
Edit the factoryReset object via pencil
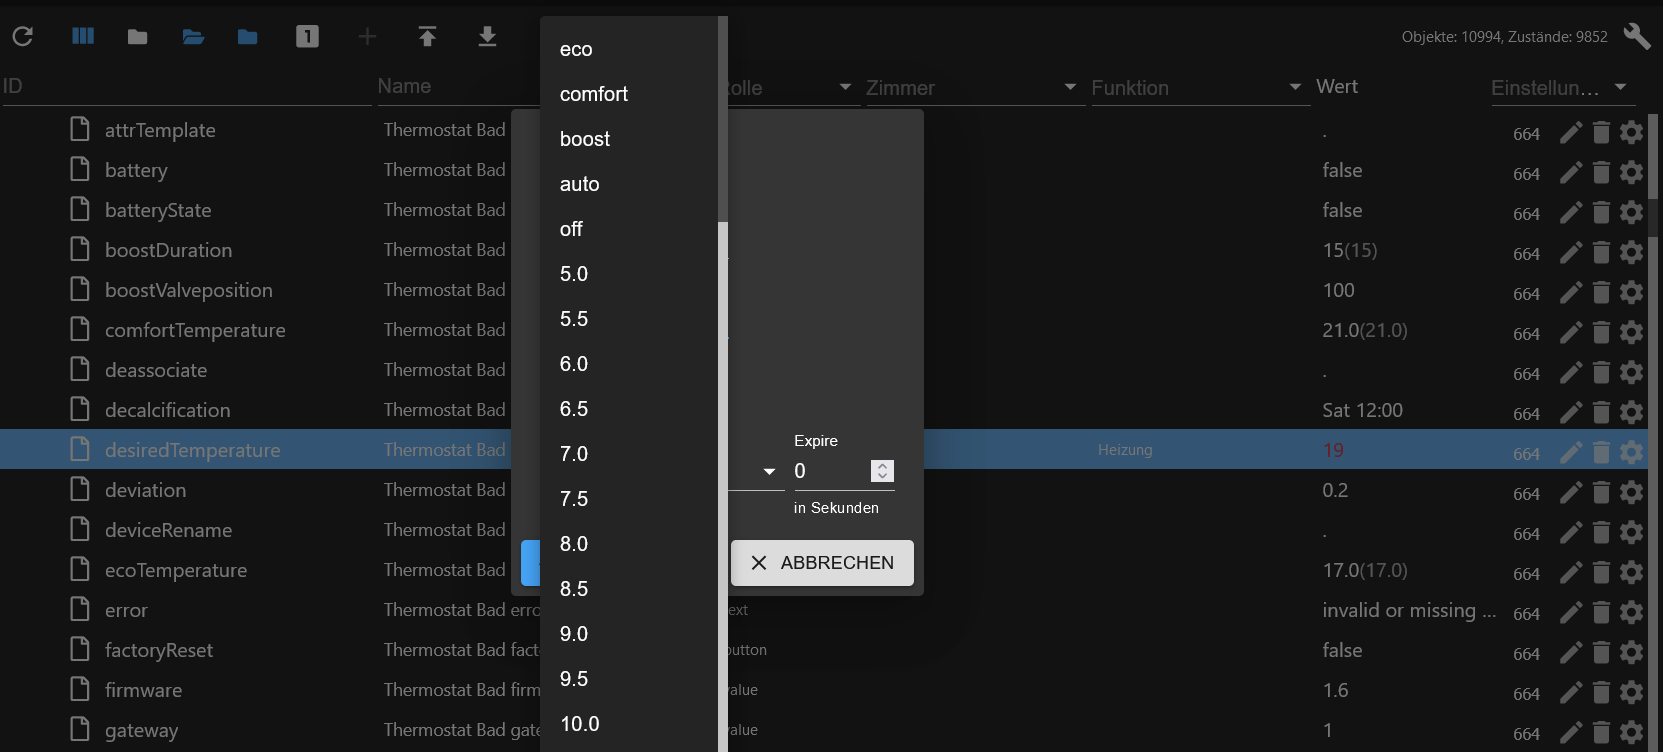[1571, 652]
